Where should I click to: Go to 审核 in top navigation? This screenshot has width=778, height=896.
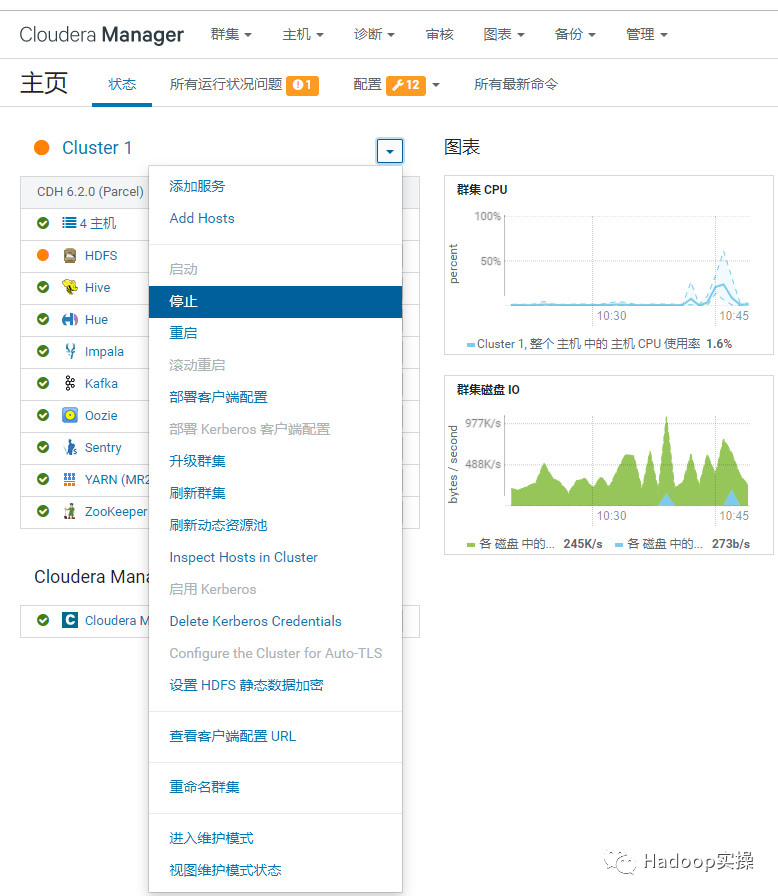[x=439, y=35]
